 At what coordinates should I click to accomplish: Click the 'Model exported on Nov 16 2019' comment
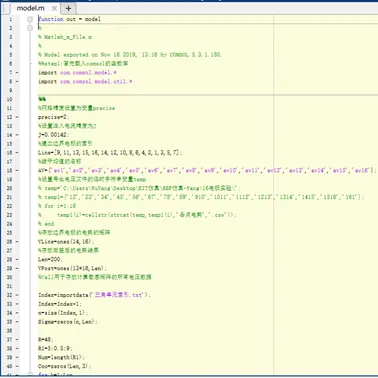click(x=130, y=55)
